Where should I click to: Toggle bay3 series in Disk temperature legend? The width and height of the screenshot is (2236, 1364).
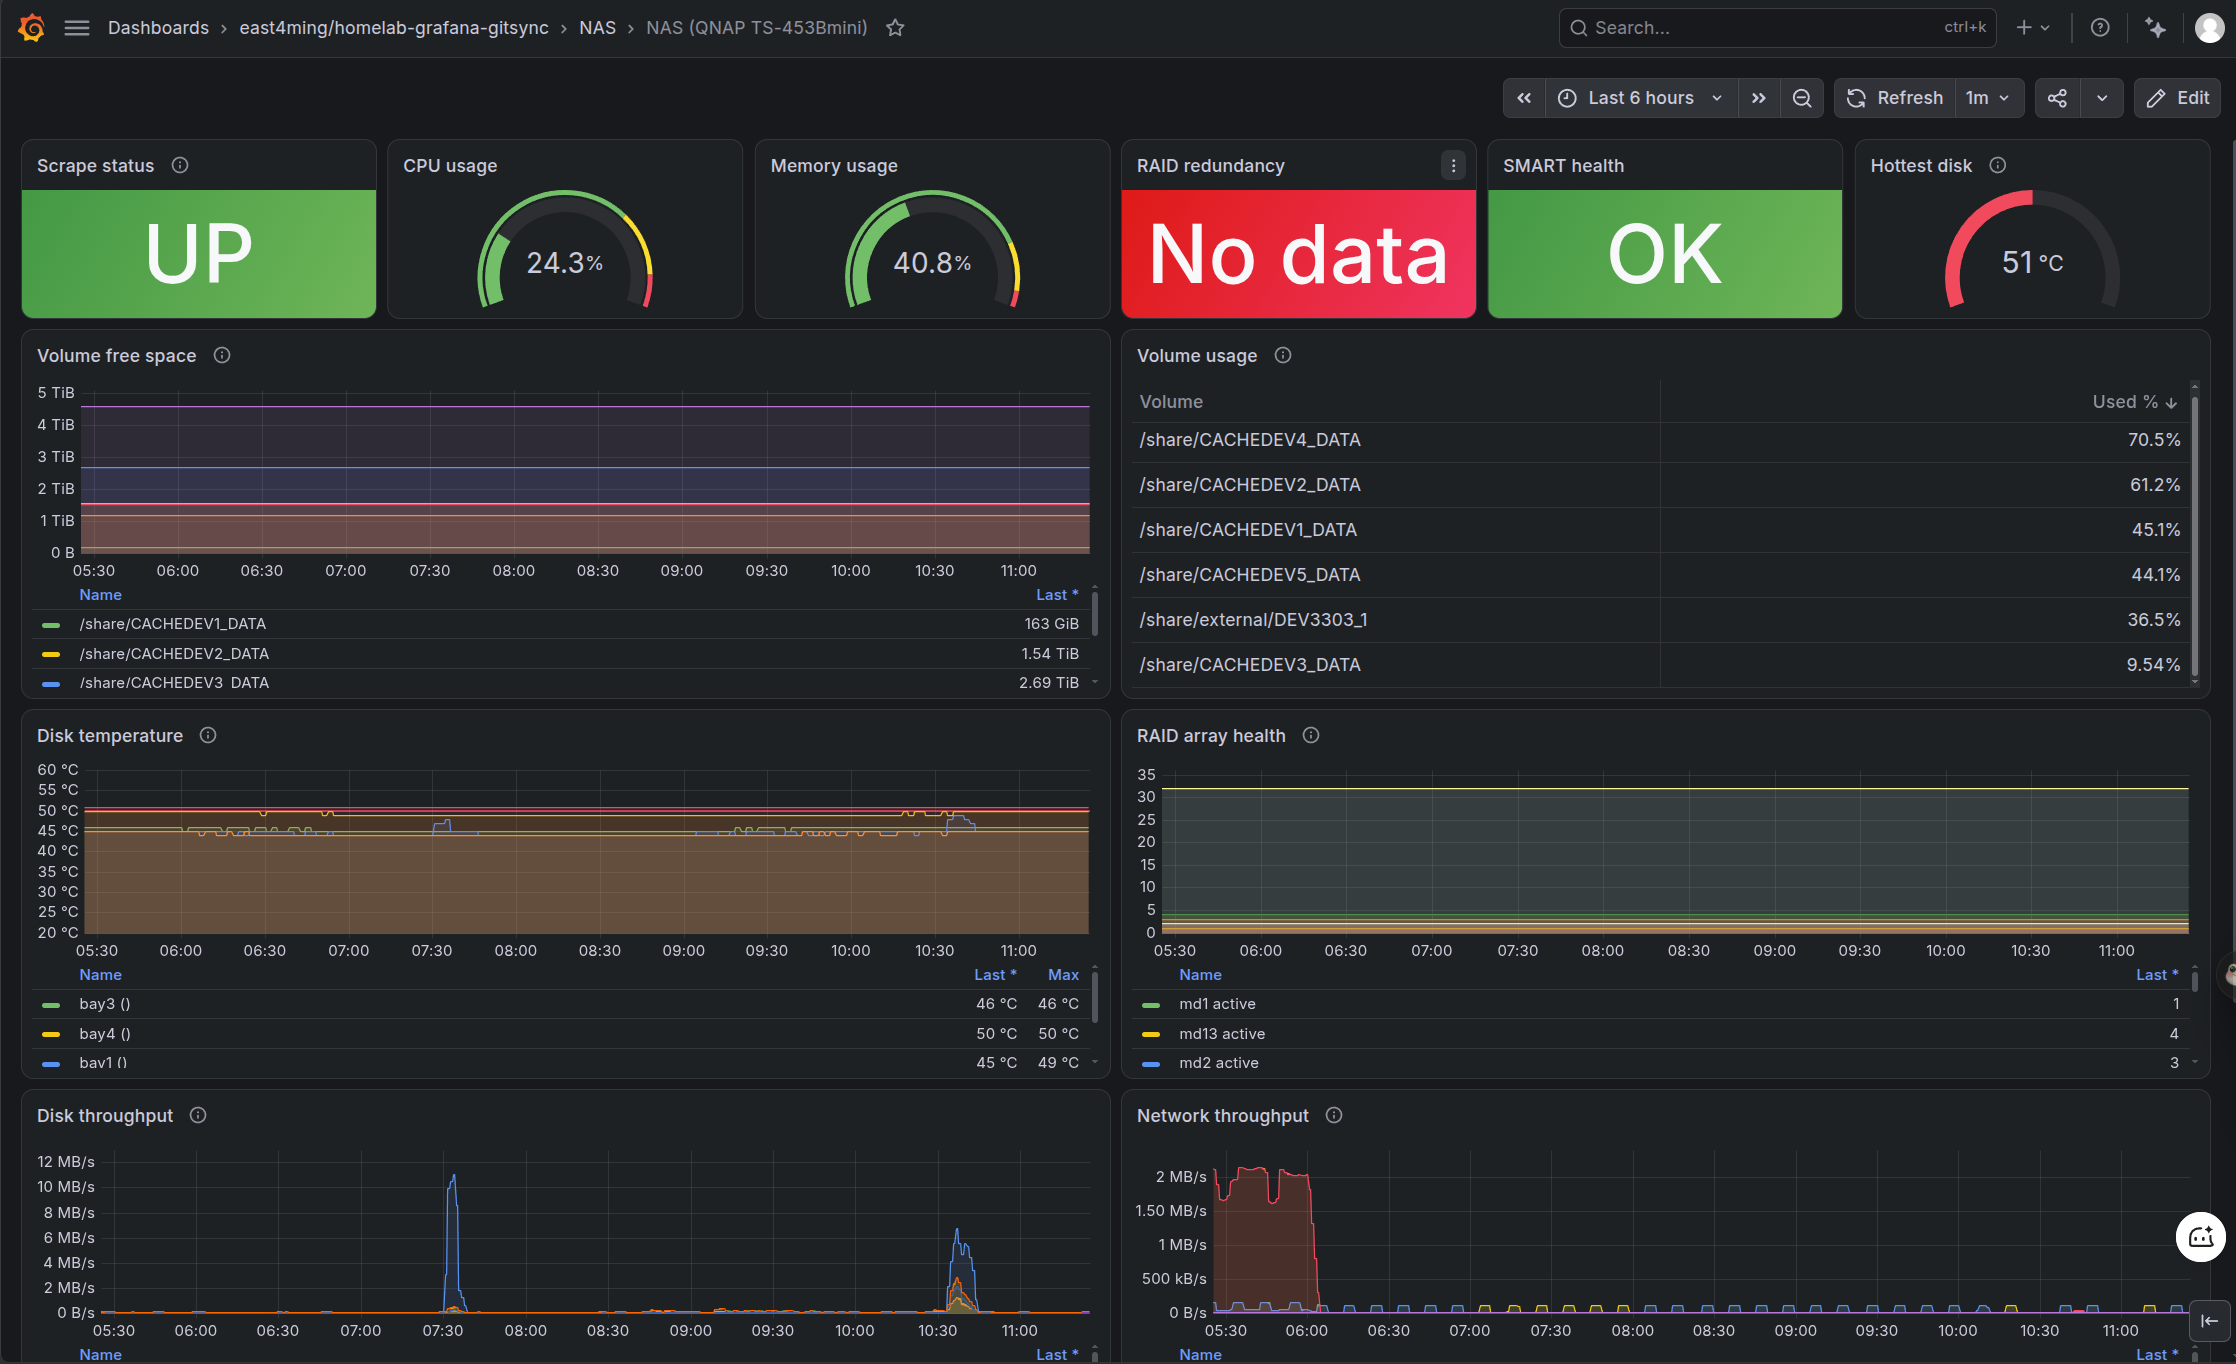click(105, 1004)
